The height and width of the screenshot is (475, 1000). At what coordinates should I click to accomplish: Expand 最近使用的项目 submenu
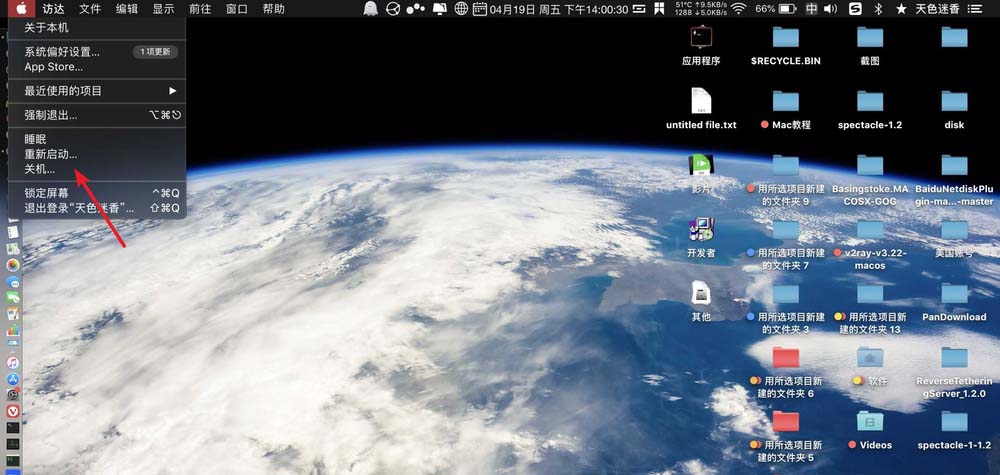(63, 91)
